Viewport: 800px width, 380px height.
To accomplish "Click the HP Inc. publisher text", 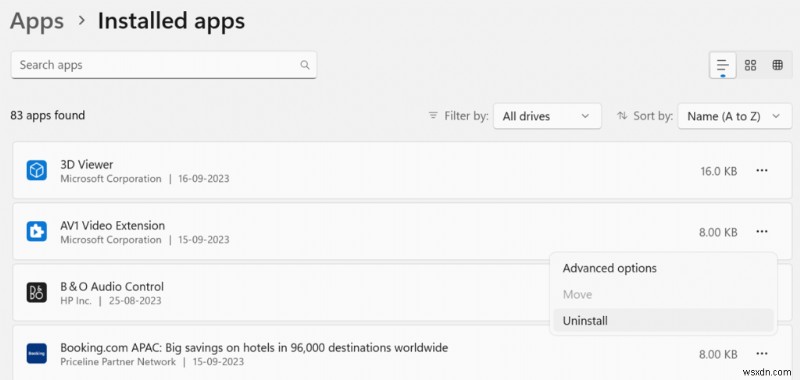I will [x=76, y=300].
